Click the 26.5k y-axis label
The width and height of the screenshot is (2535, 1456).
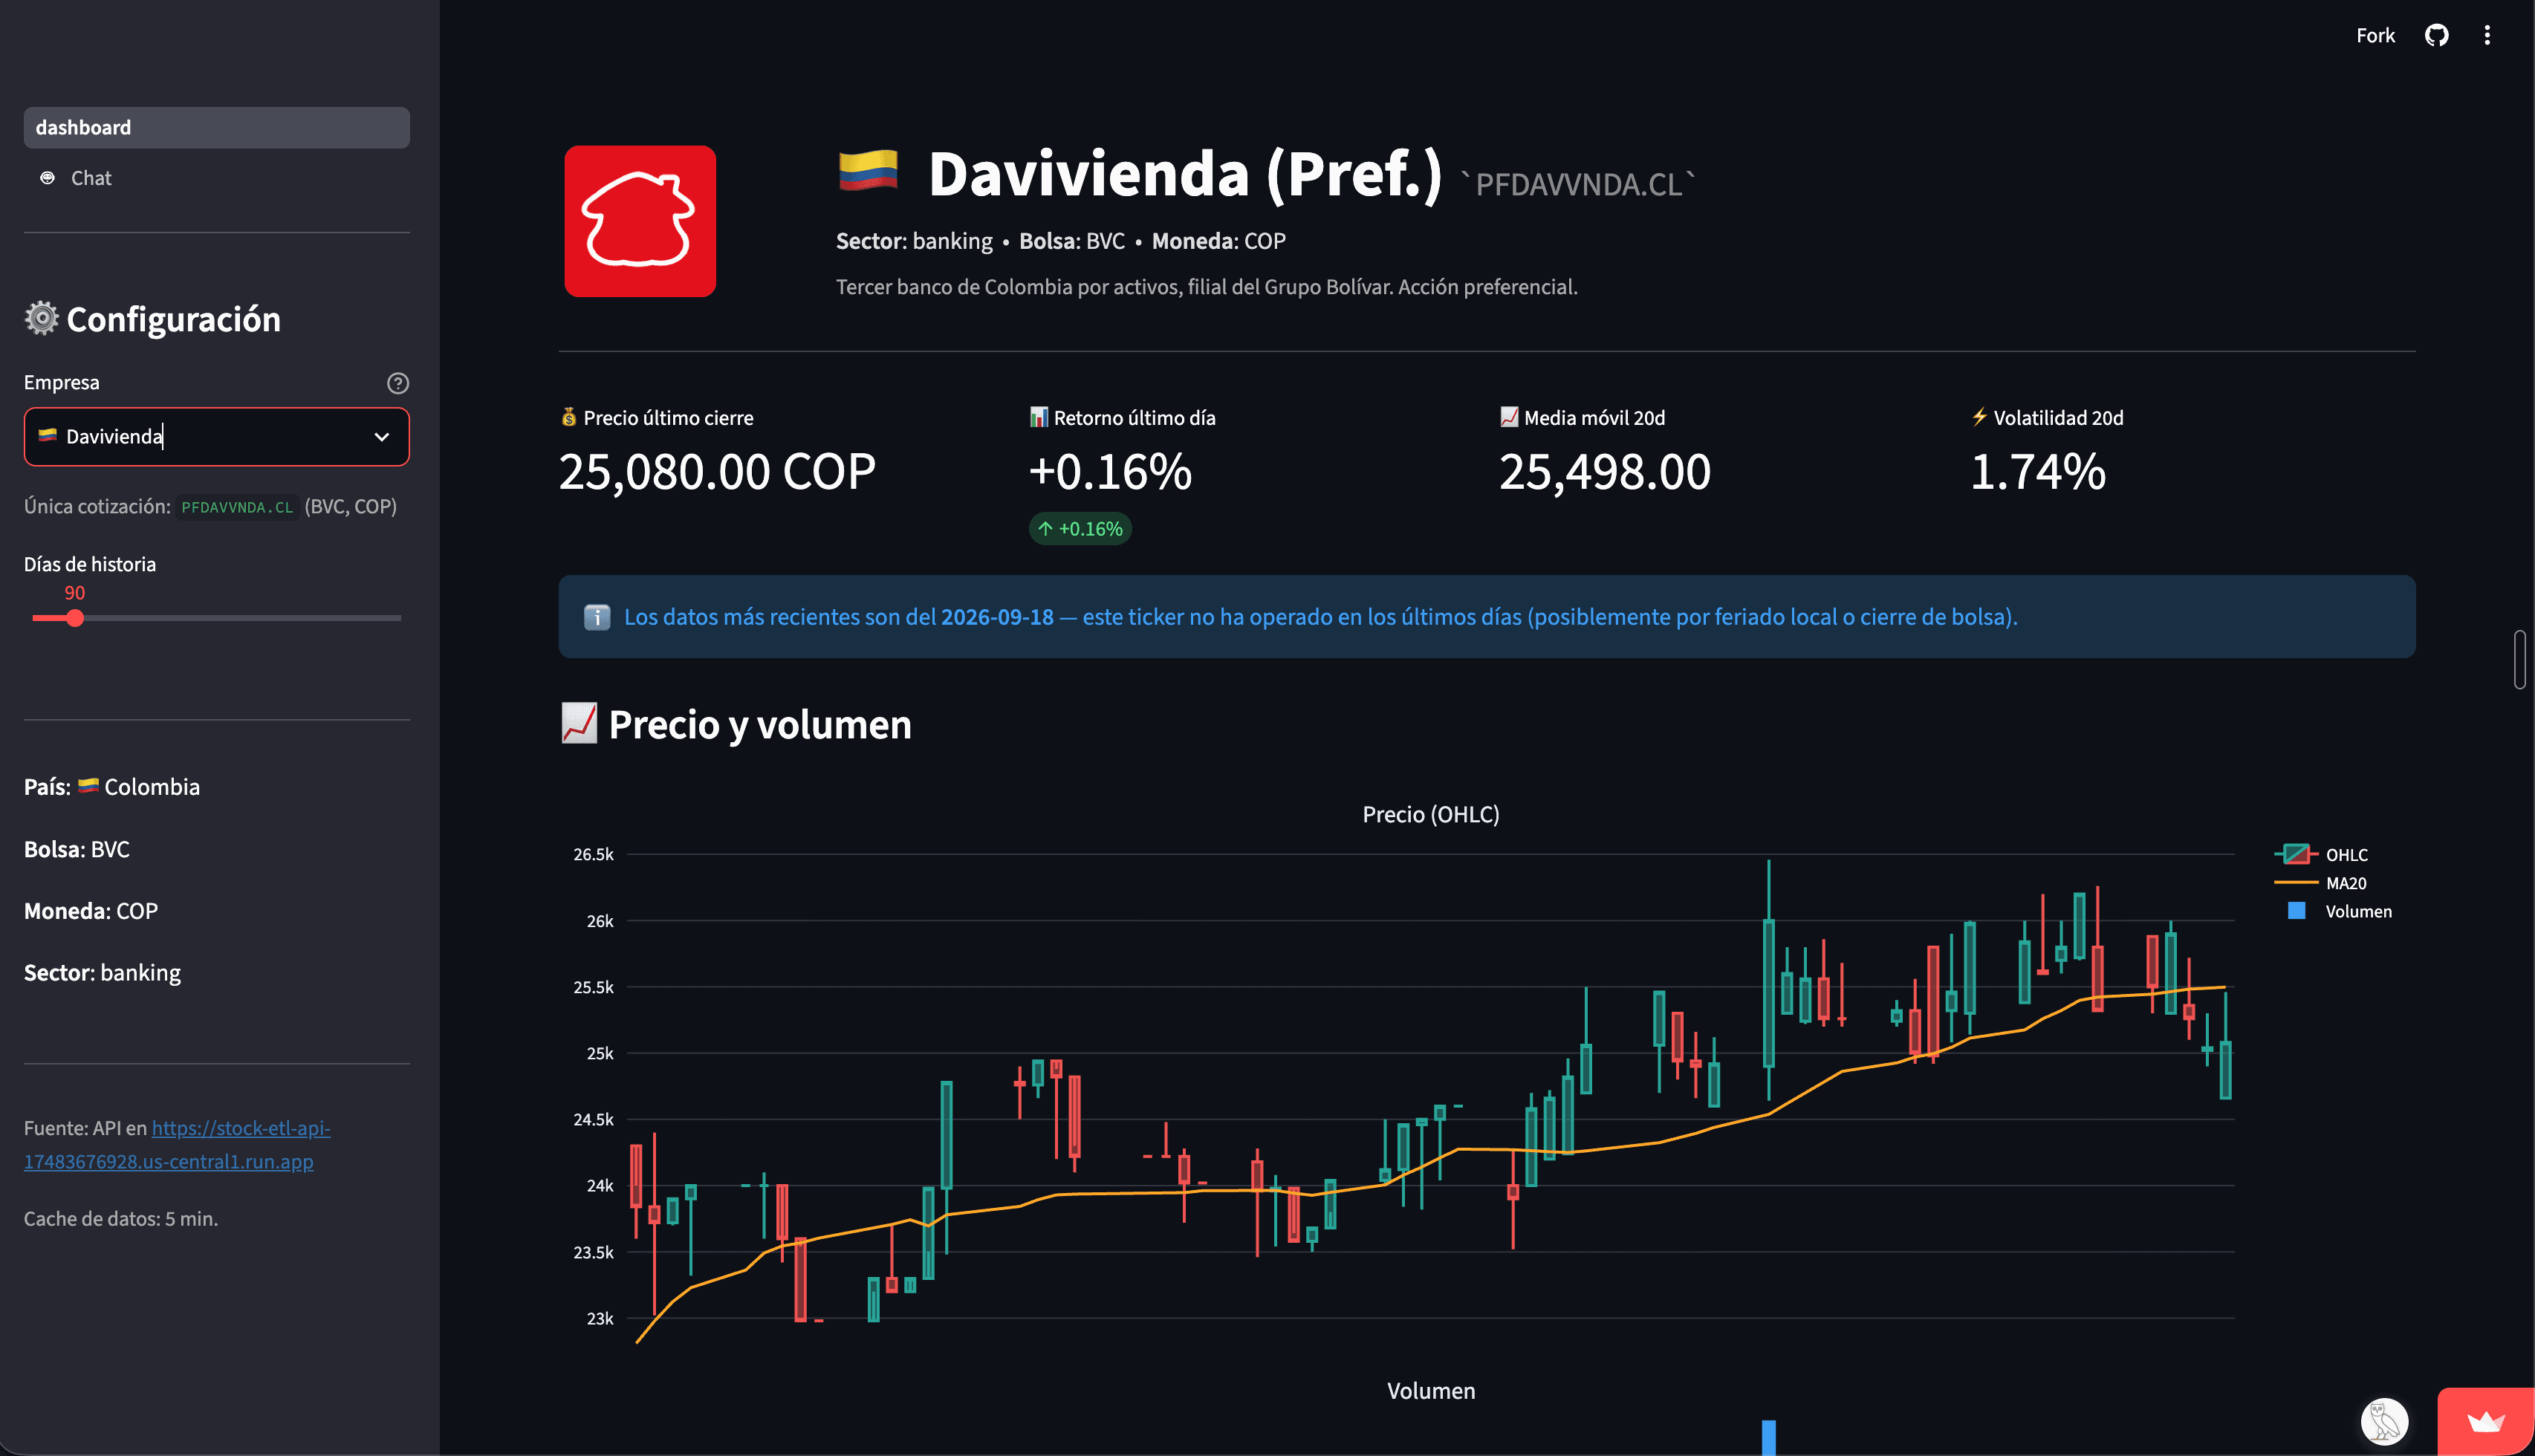pos(593,854)
